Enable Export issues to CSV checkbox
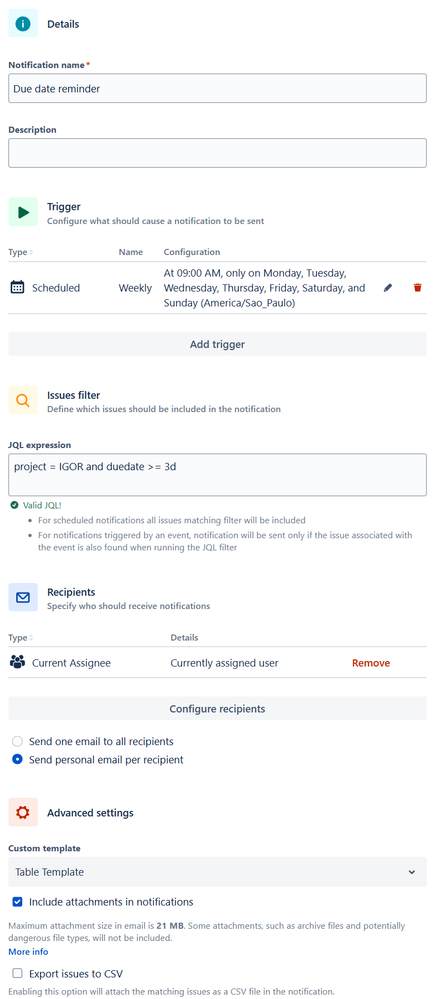Screen dimensions: 434x999 pyautogui.click(x=17, y=974)
